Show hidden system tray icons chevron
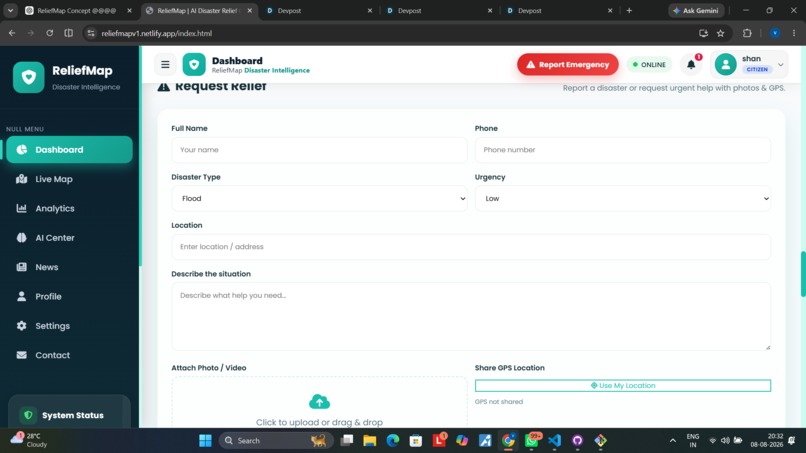This screenshot has width=806, height=453. coord(672,441)
